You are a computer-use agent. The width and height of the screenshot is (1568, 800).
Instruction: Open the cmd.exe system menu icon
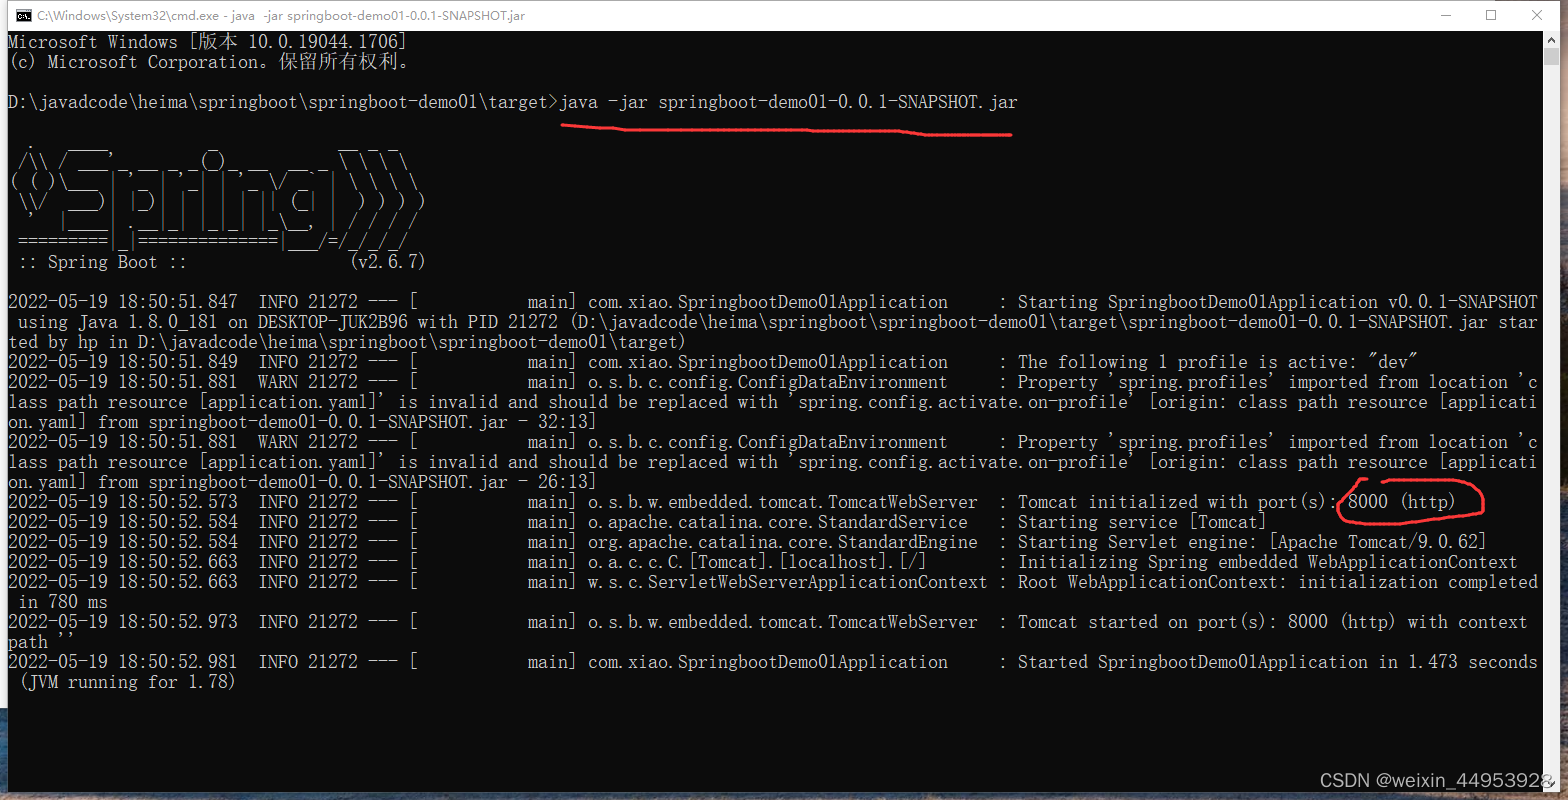(x=24, y=15)
